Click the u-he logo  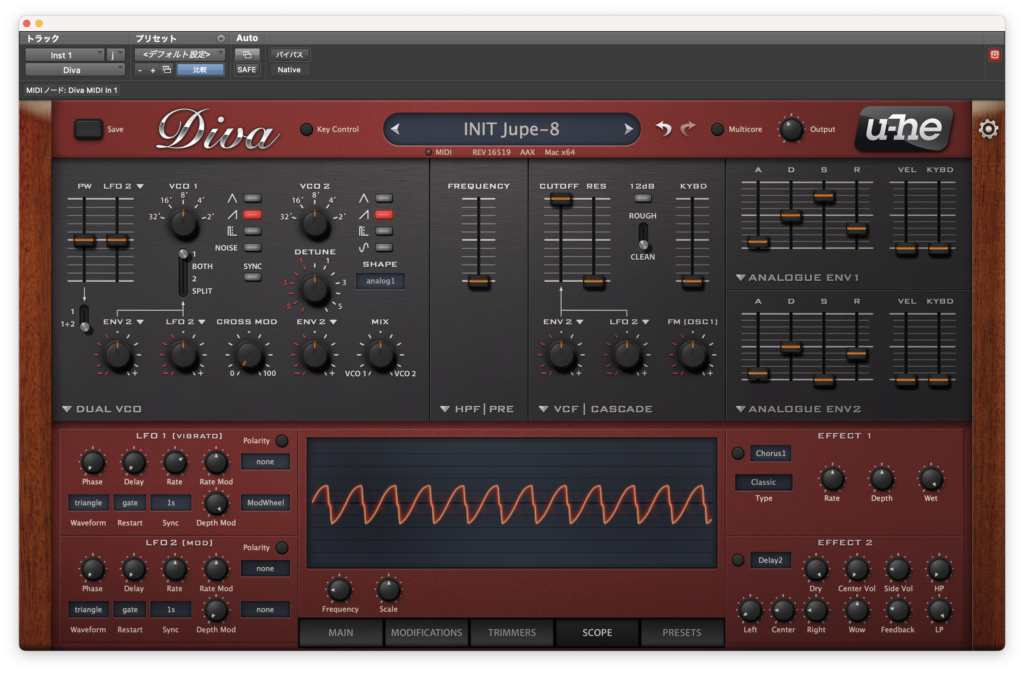click(x=904, y=128)
